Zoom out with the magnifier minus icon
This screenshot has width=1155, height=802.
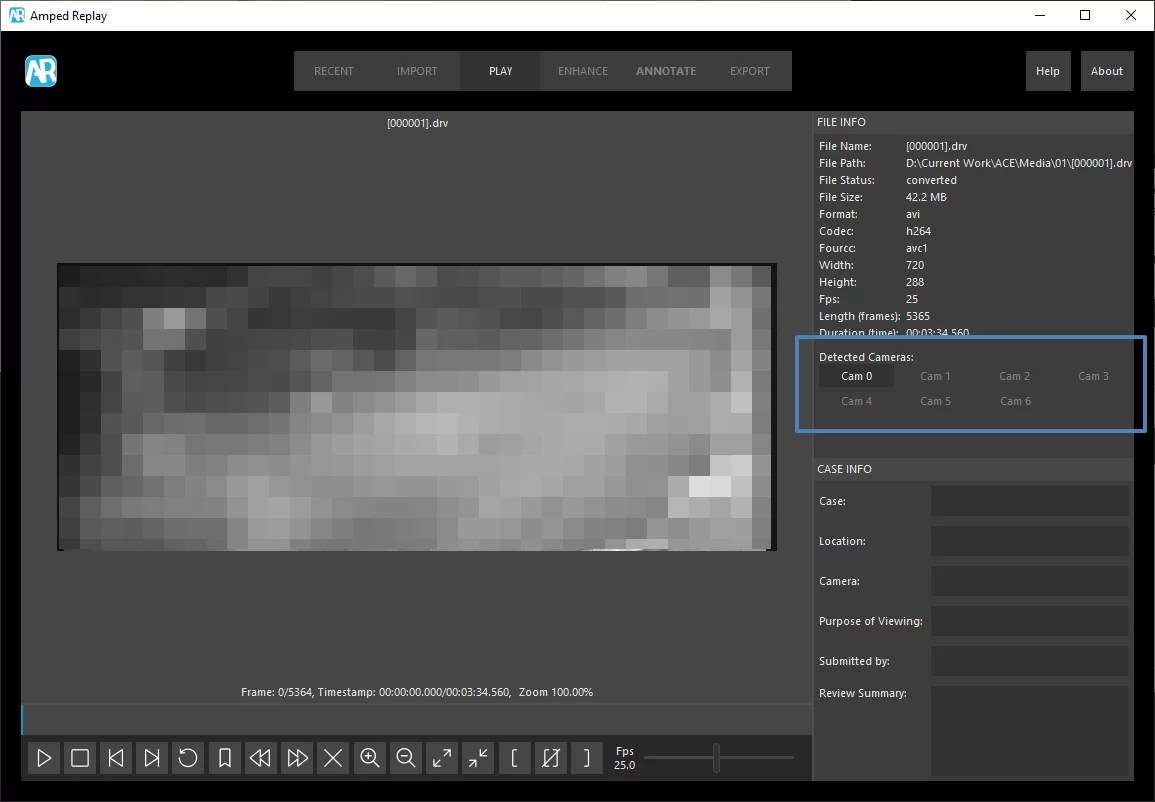click(x=406, y=758)
